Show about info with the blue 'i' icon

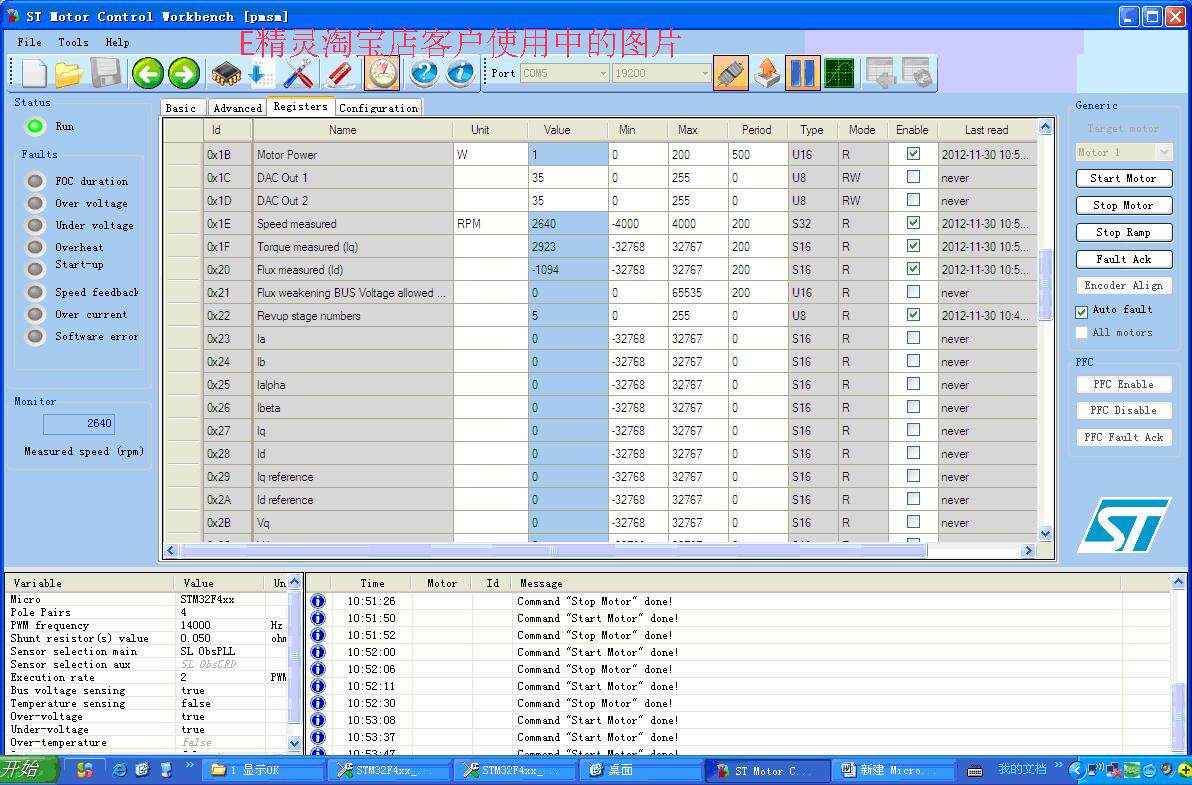click(x=461, y=73)
